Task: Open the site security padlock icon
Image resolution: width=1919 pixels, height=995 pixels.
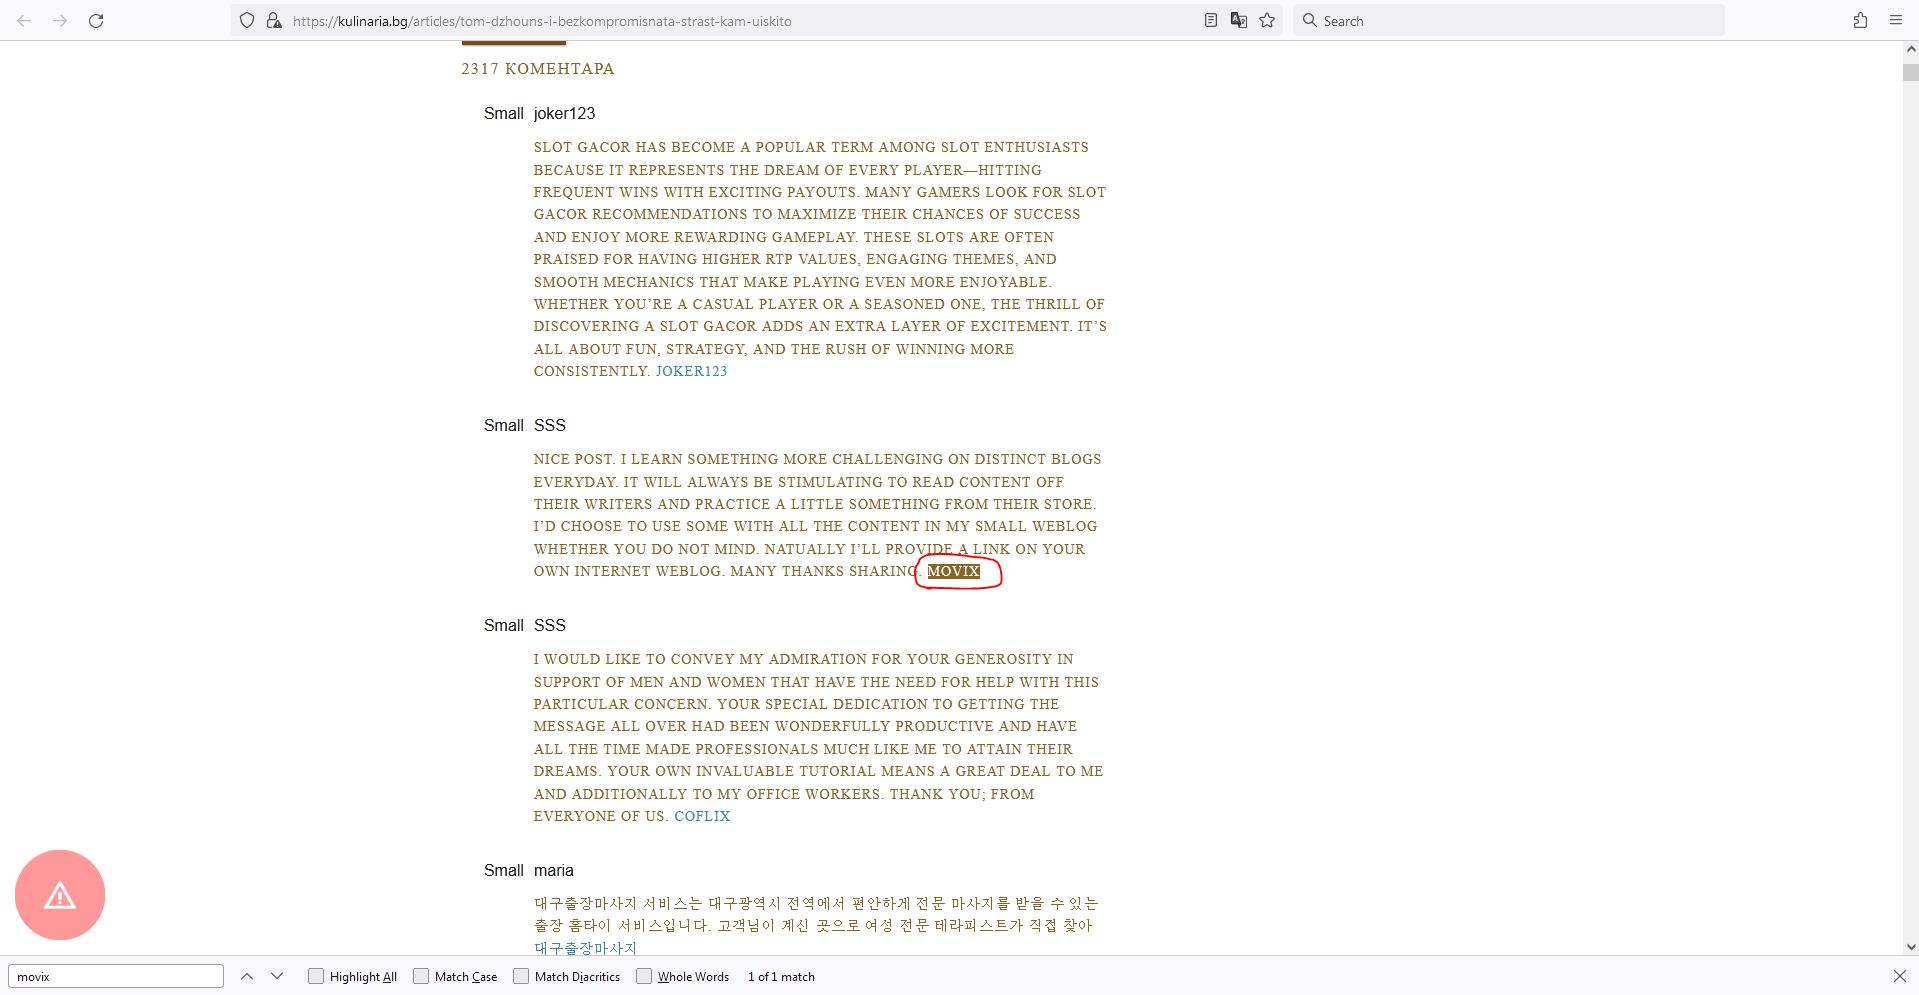Action: click(x=272, y=20)
